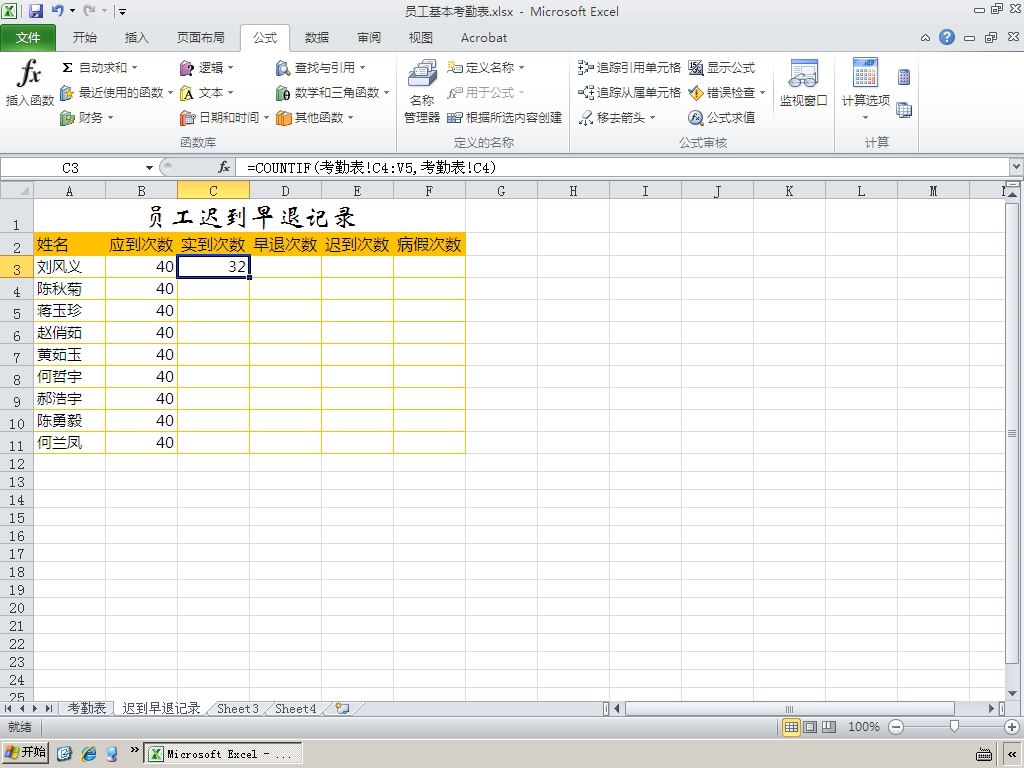Click the horizontal scrollbar thumb
The image size is (1024, 768).
point(790,709)
